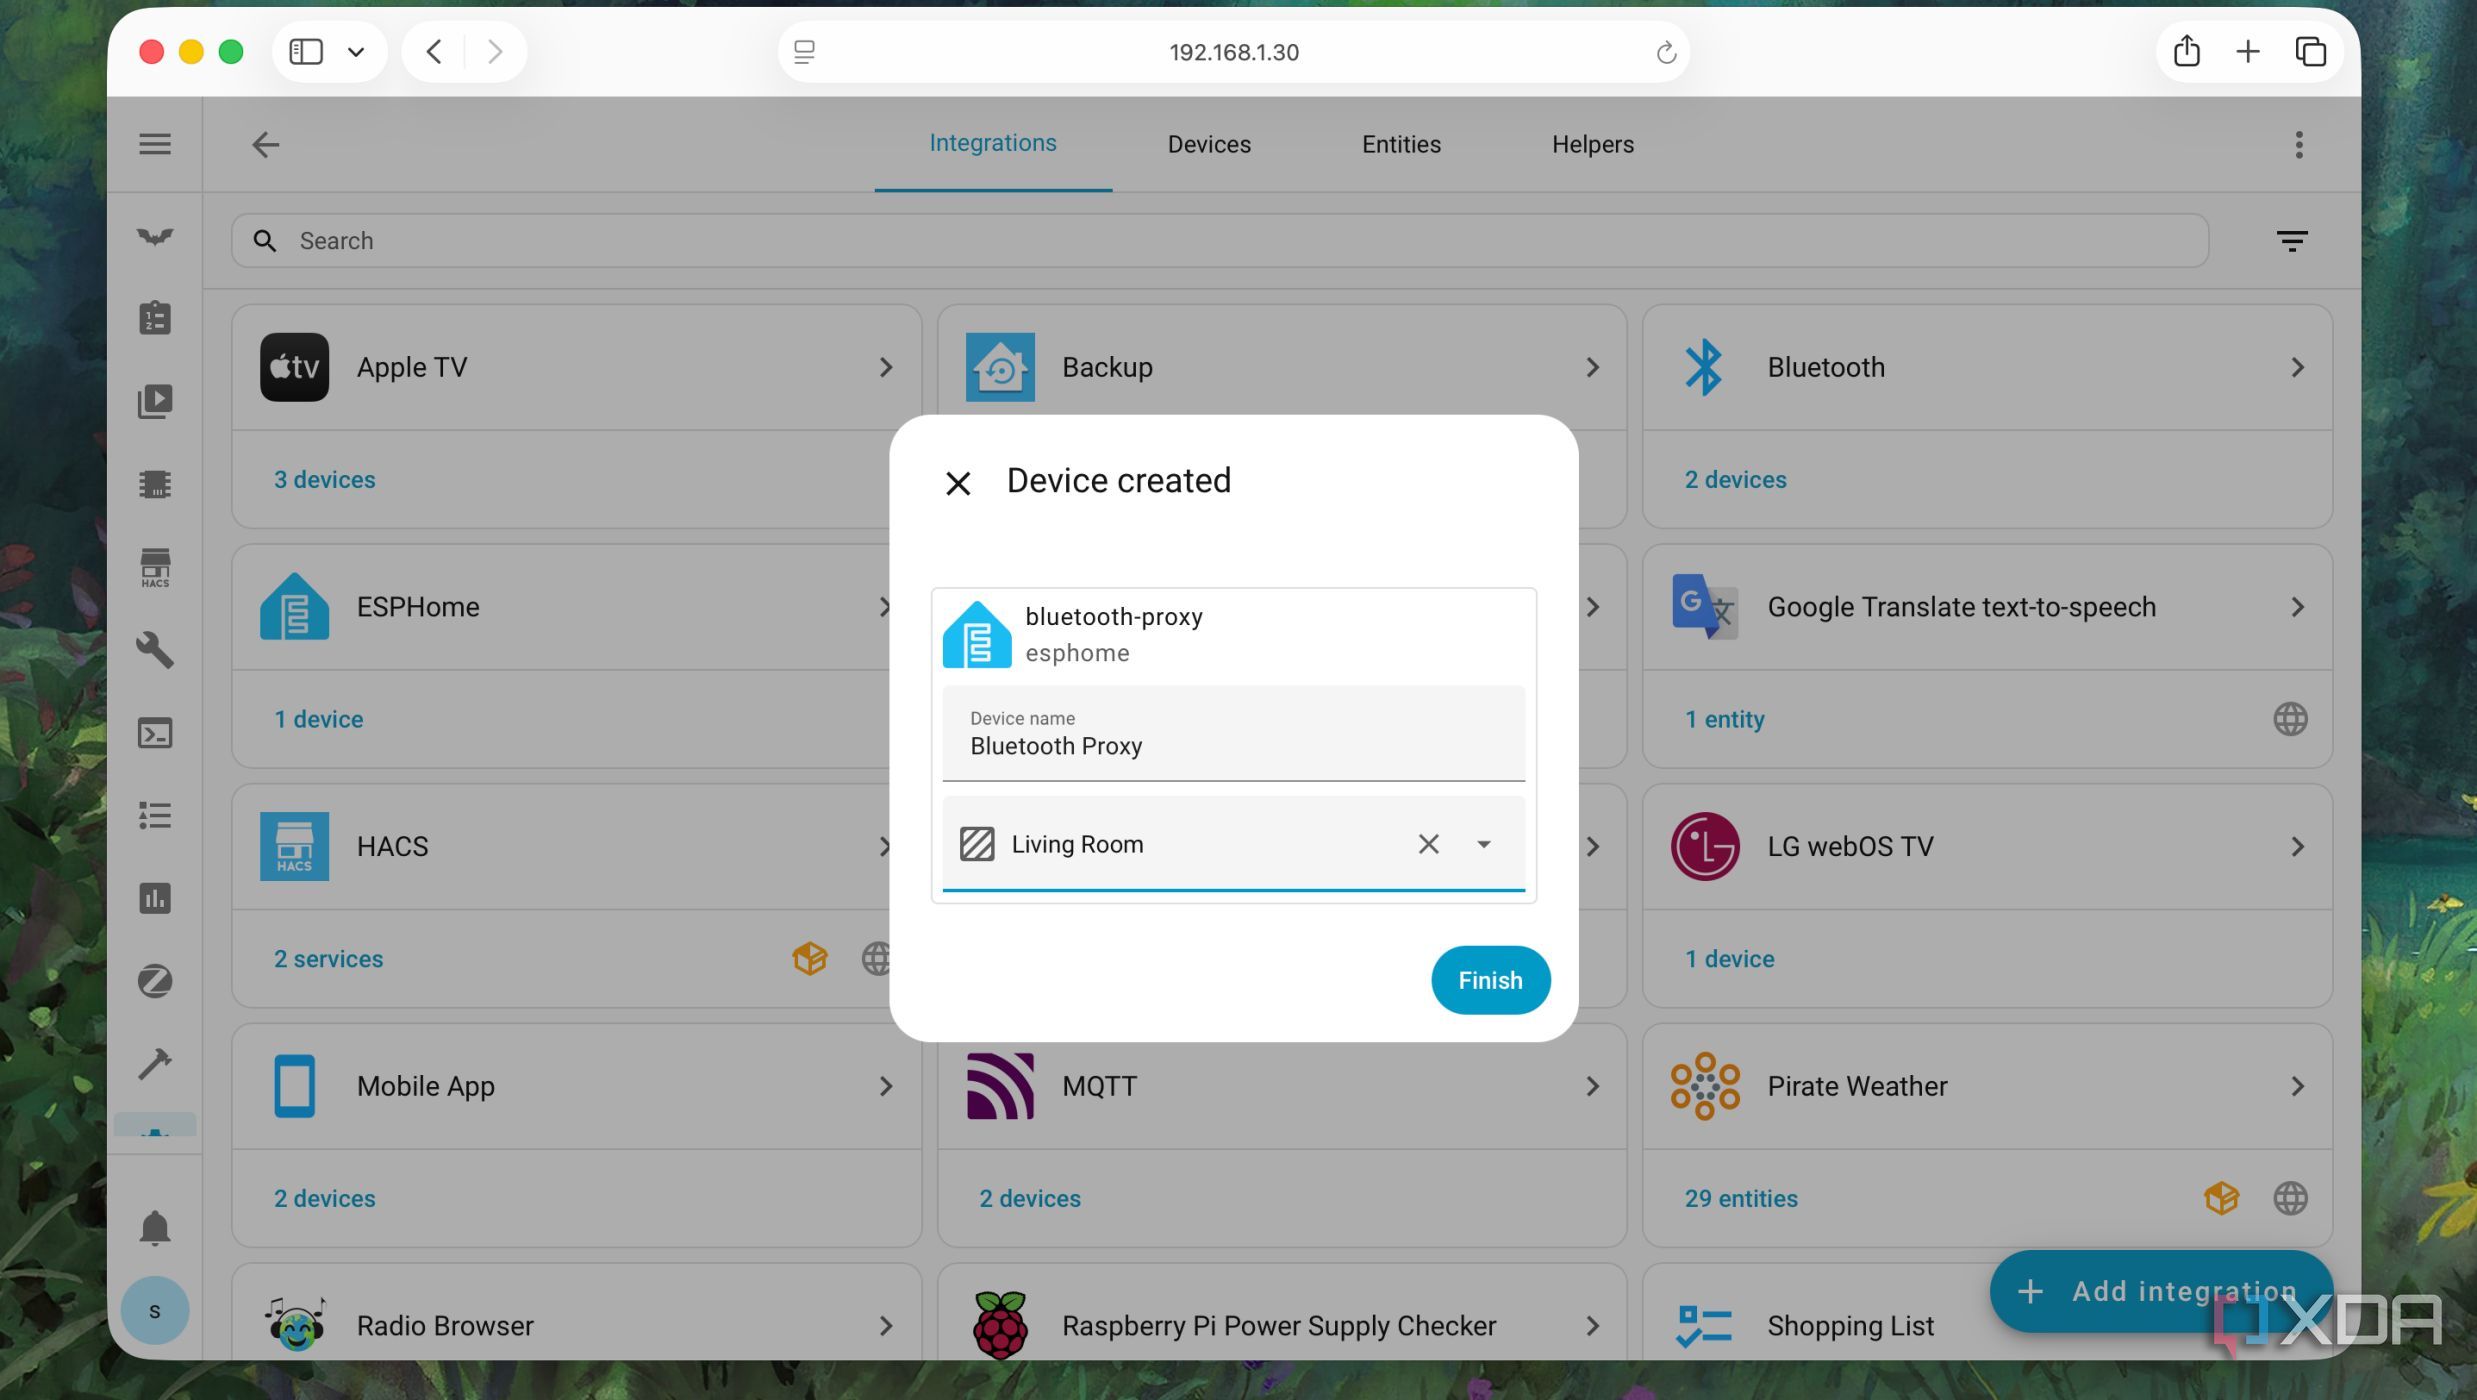Open the Safari sidebar options dropdown

coord(356,52)
